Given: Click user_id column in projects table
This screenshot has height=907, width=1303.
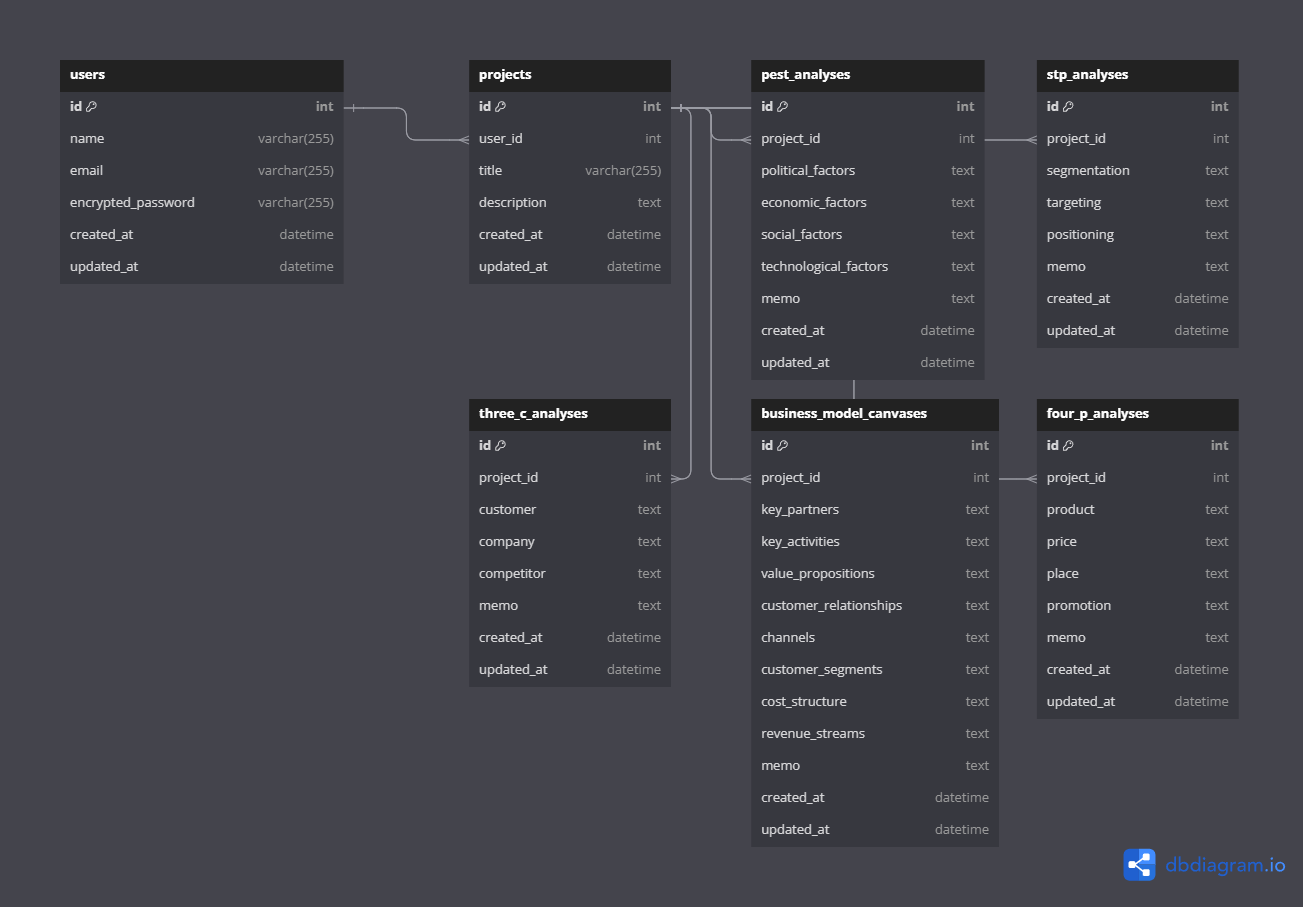Looking at the screenshot, I should (x=570, y=138).
